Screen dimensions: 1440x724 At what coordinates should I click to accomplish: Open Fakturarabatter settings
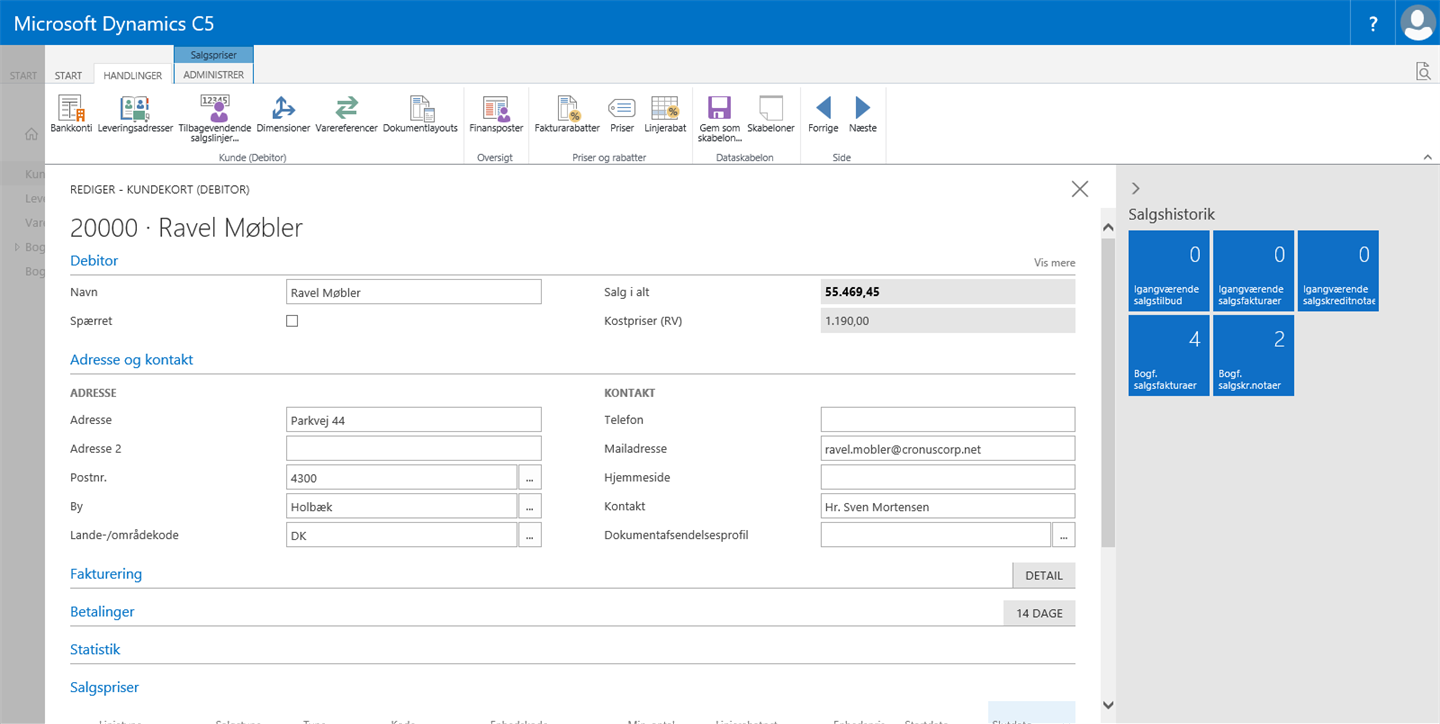(x=567, y=115)
